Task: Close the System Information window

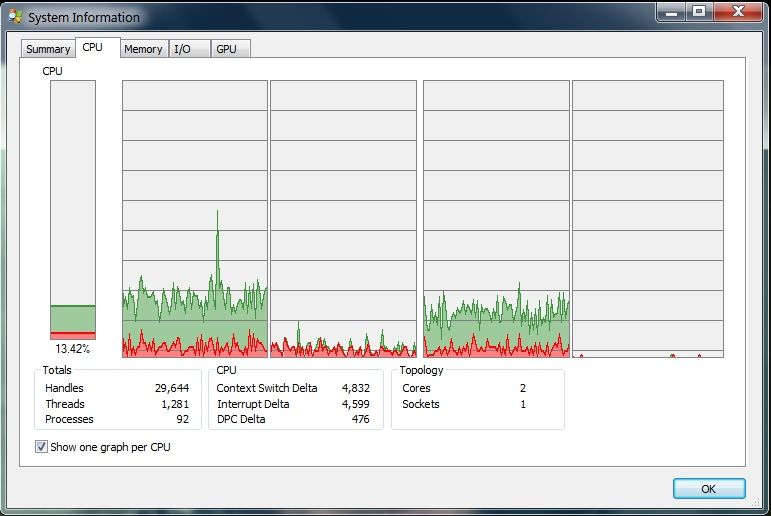Action: pyautogui.click(x=738, y=12)
